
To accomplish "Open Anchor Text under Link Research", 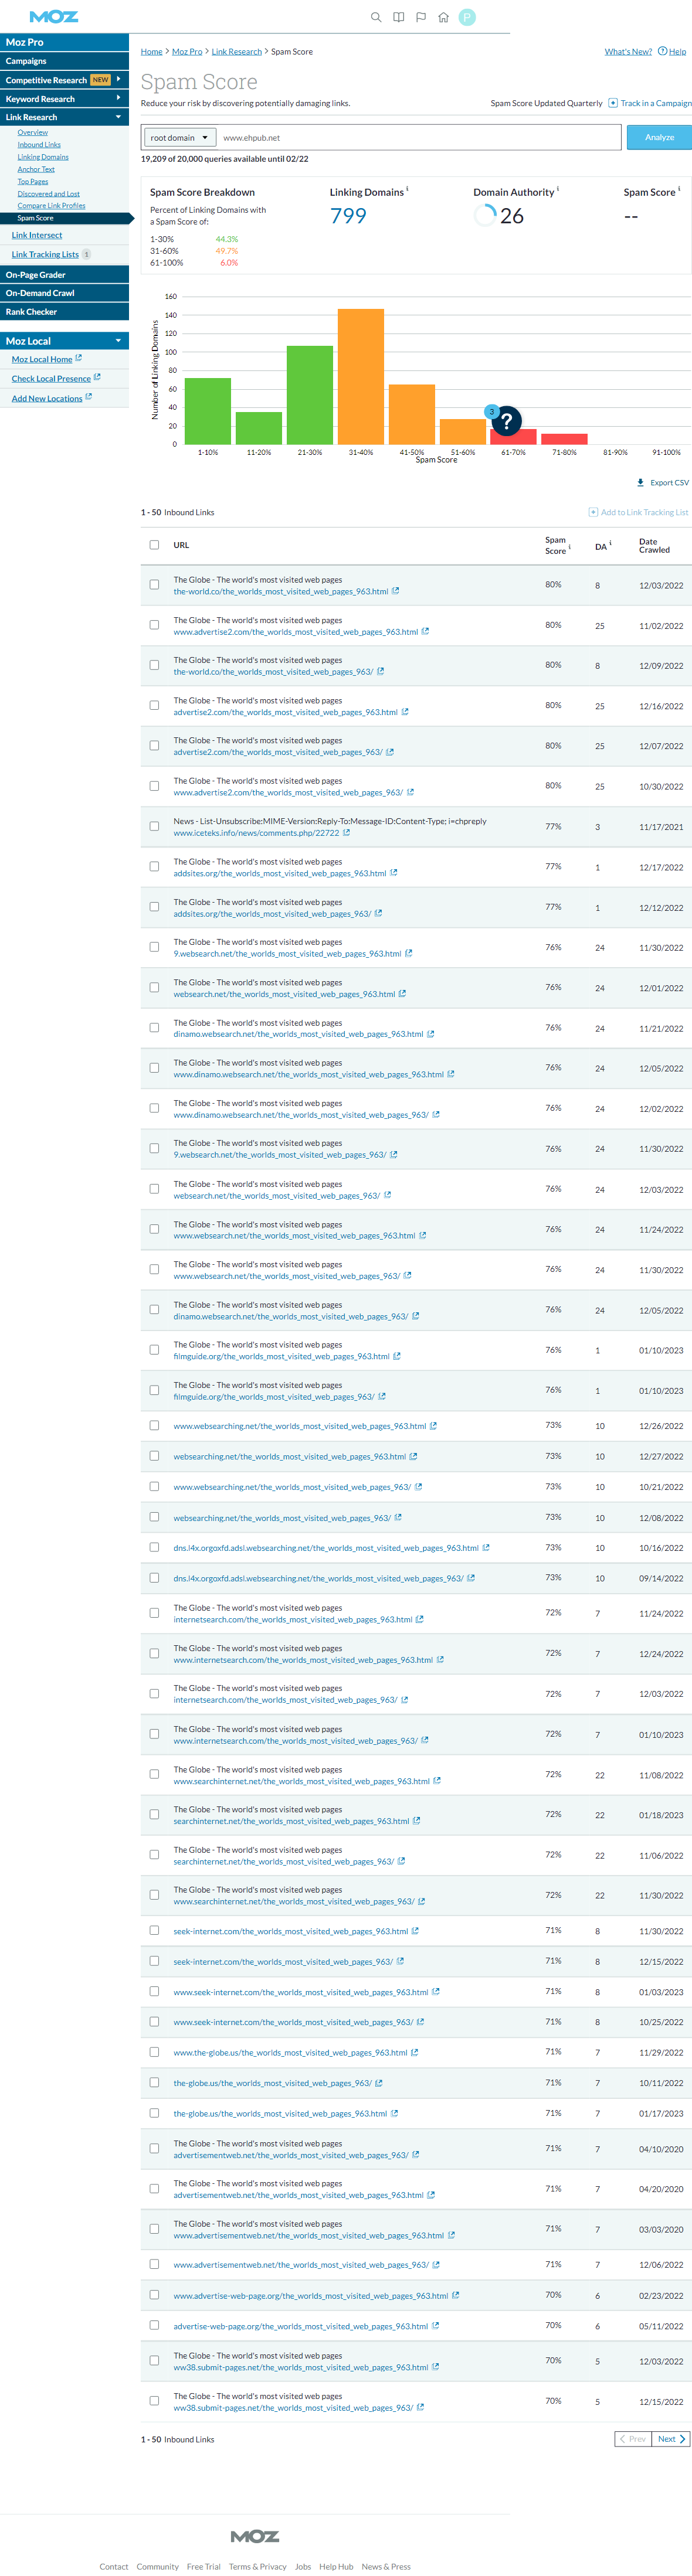I will [x=36, y=169].
